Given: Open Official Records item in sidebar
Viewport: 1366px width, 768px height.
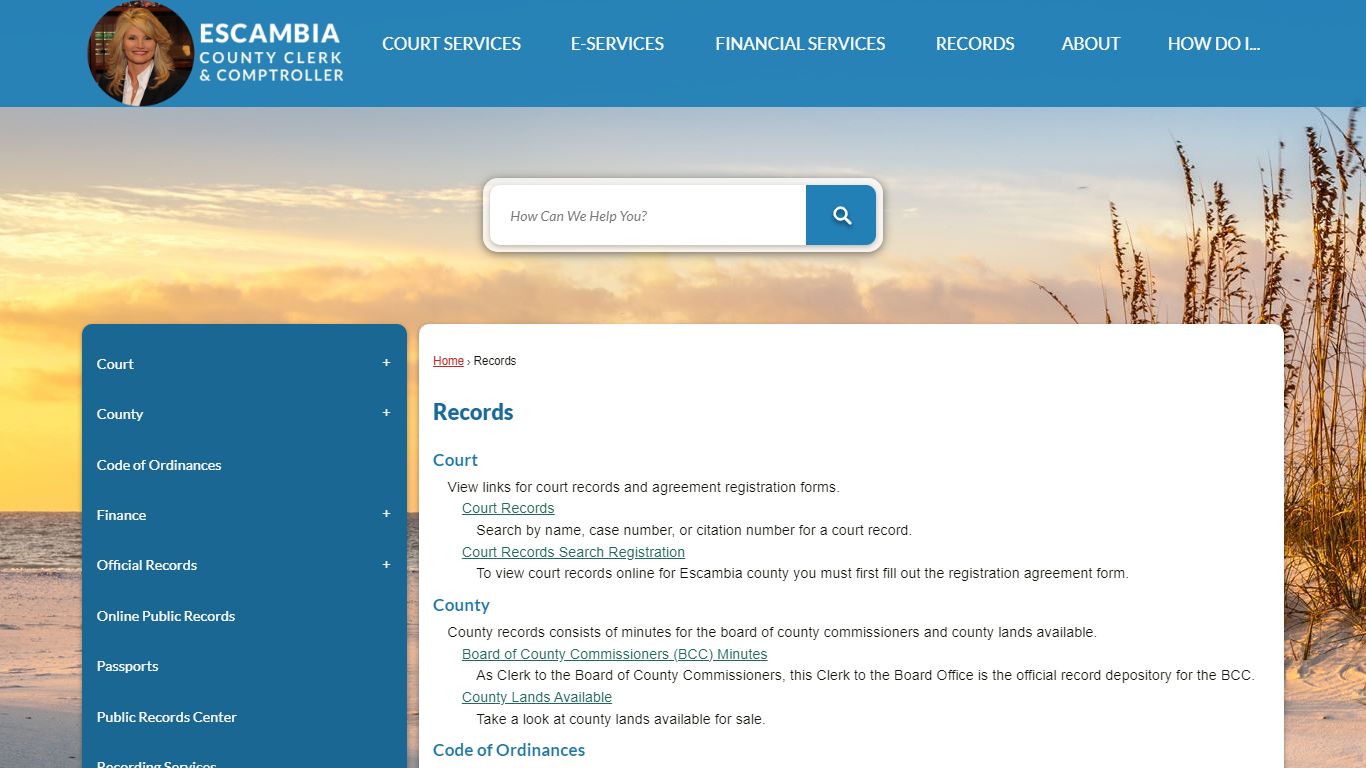Looking at the screenshot, I should point(147,564).
